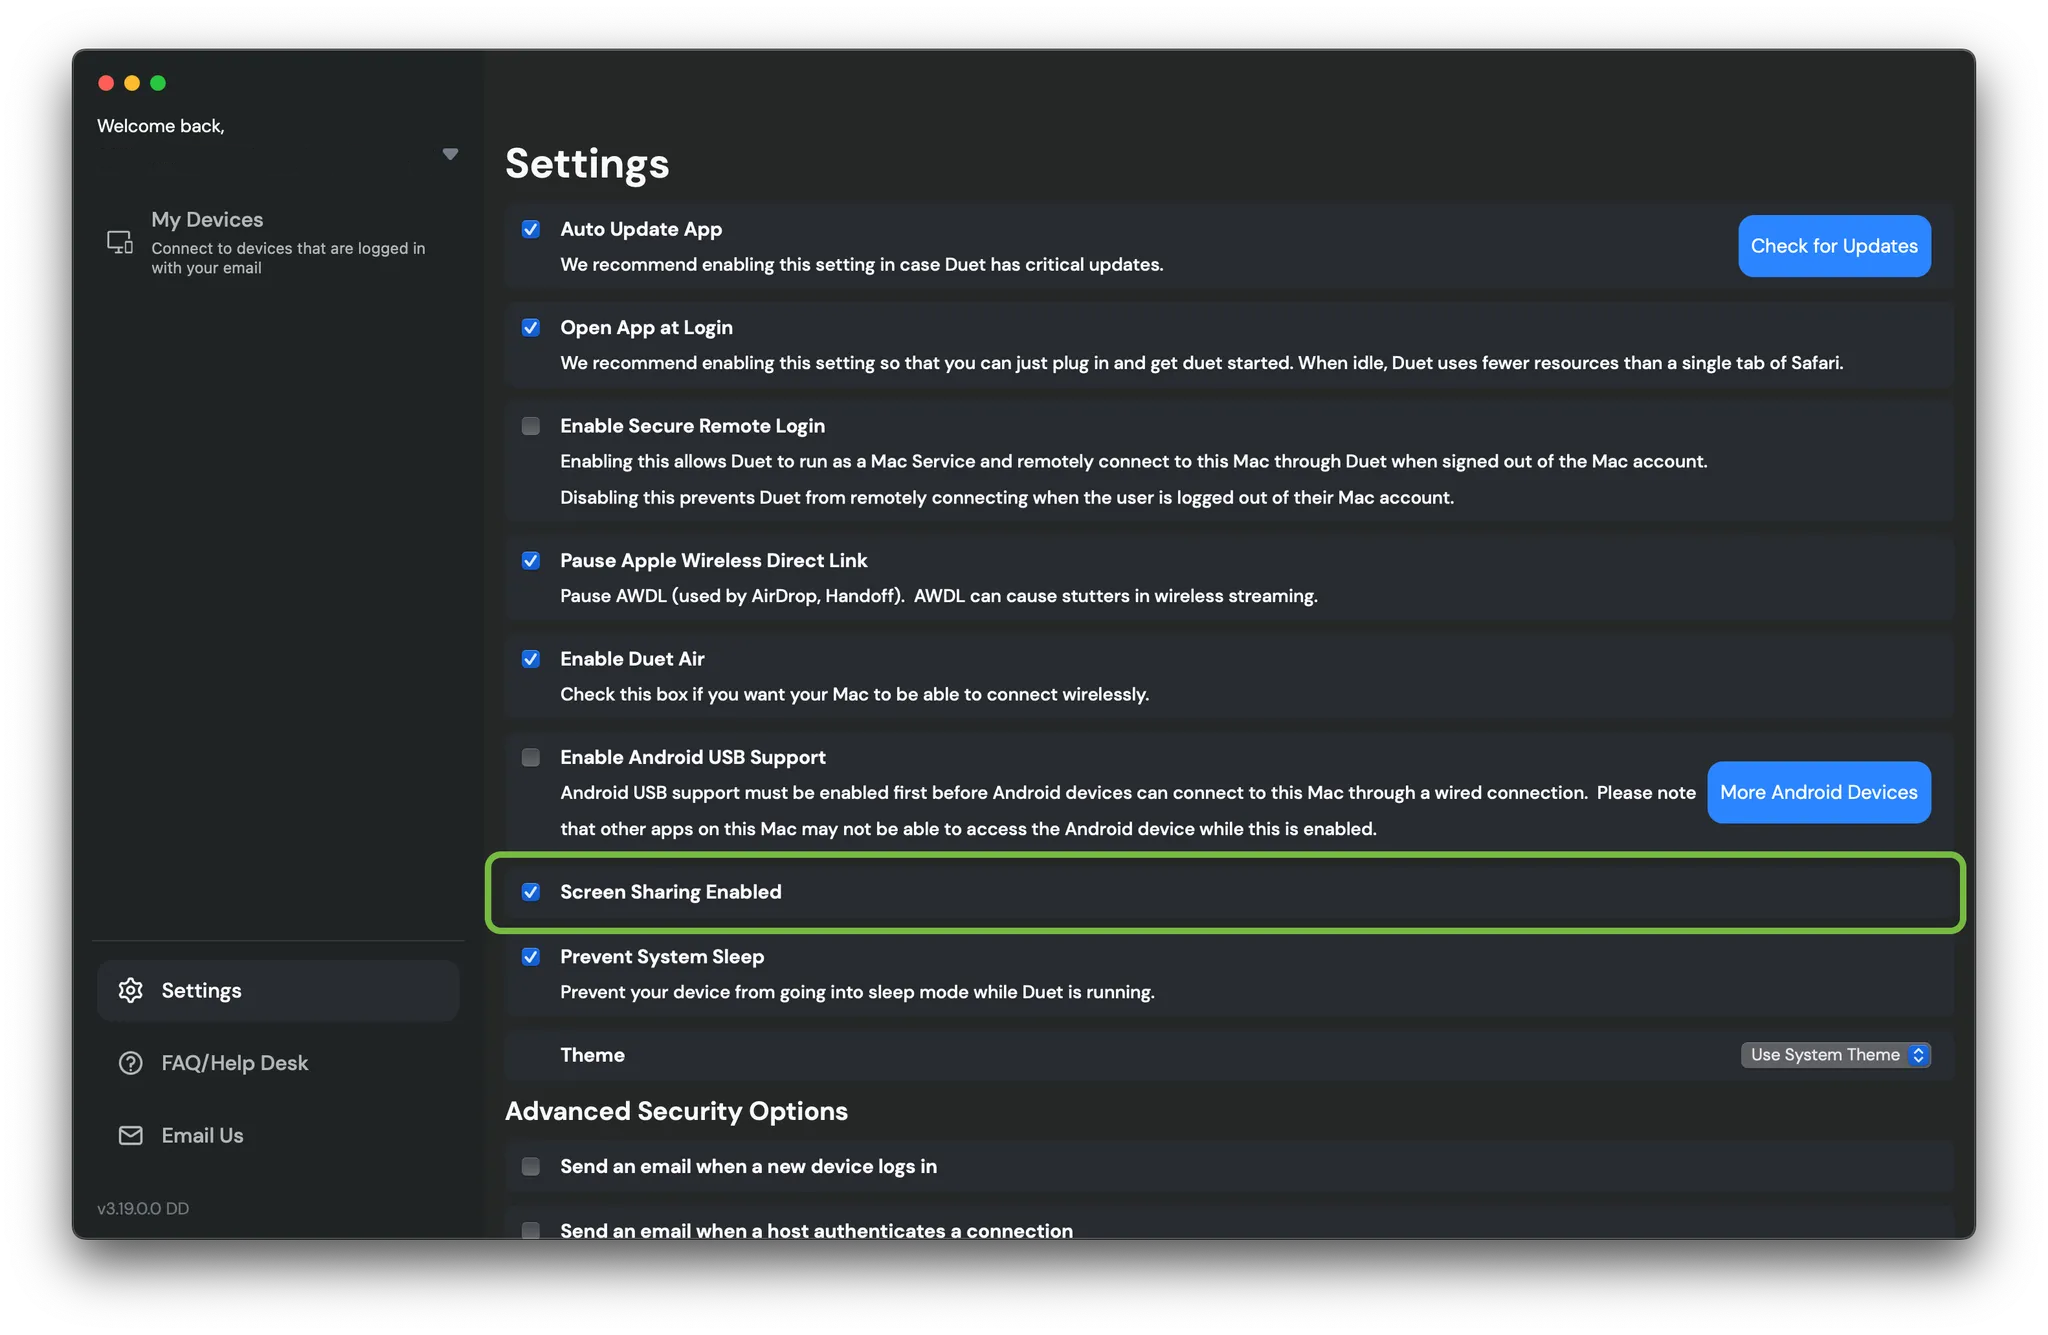Turn off Screen Sharing Enabled
Image resolution: width=2048 pixels, height=1335 pixels.
point(531,892)
